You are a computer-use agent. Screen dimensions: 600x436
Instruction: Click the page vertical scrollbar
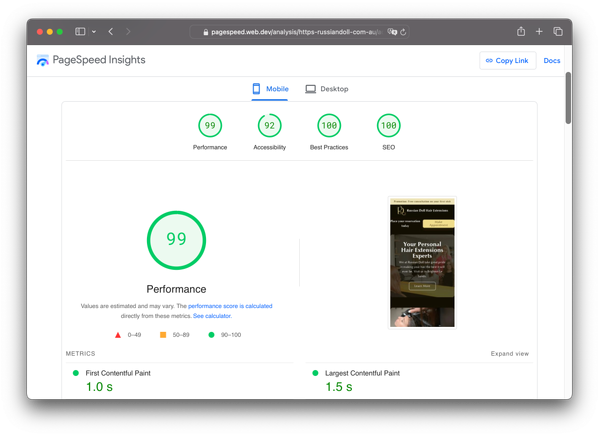tap(568, 98)
